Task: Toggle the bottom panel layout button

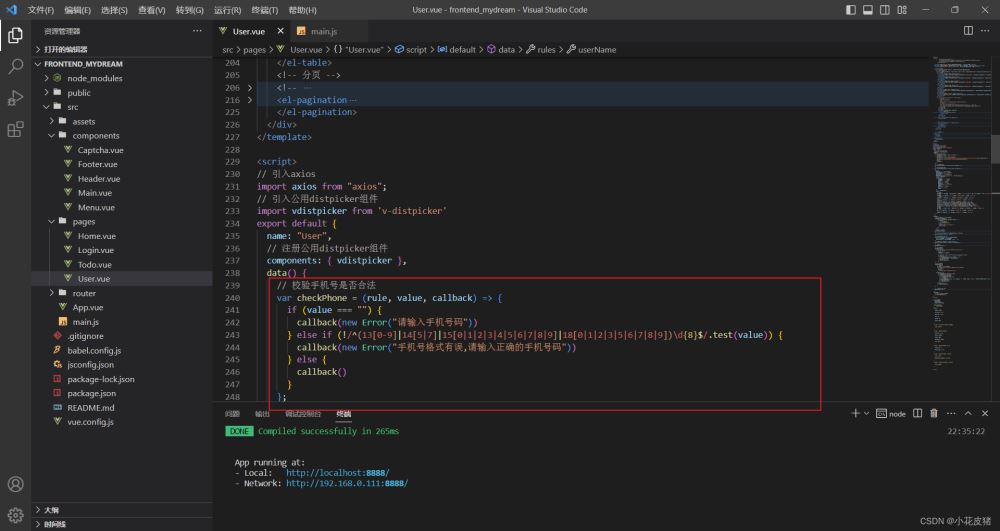Action: 868,10
